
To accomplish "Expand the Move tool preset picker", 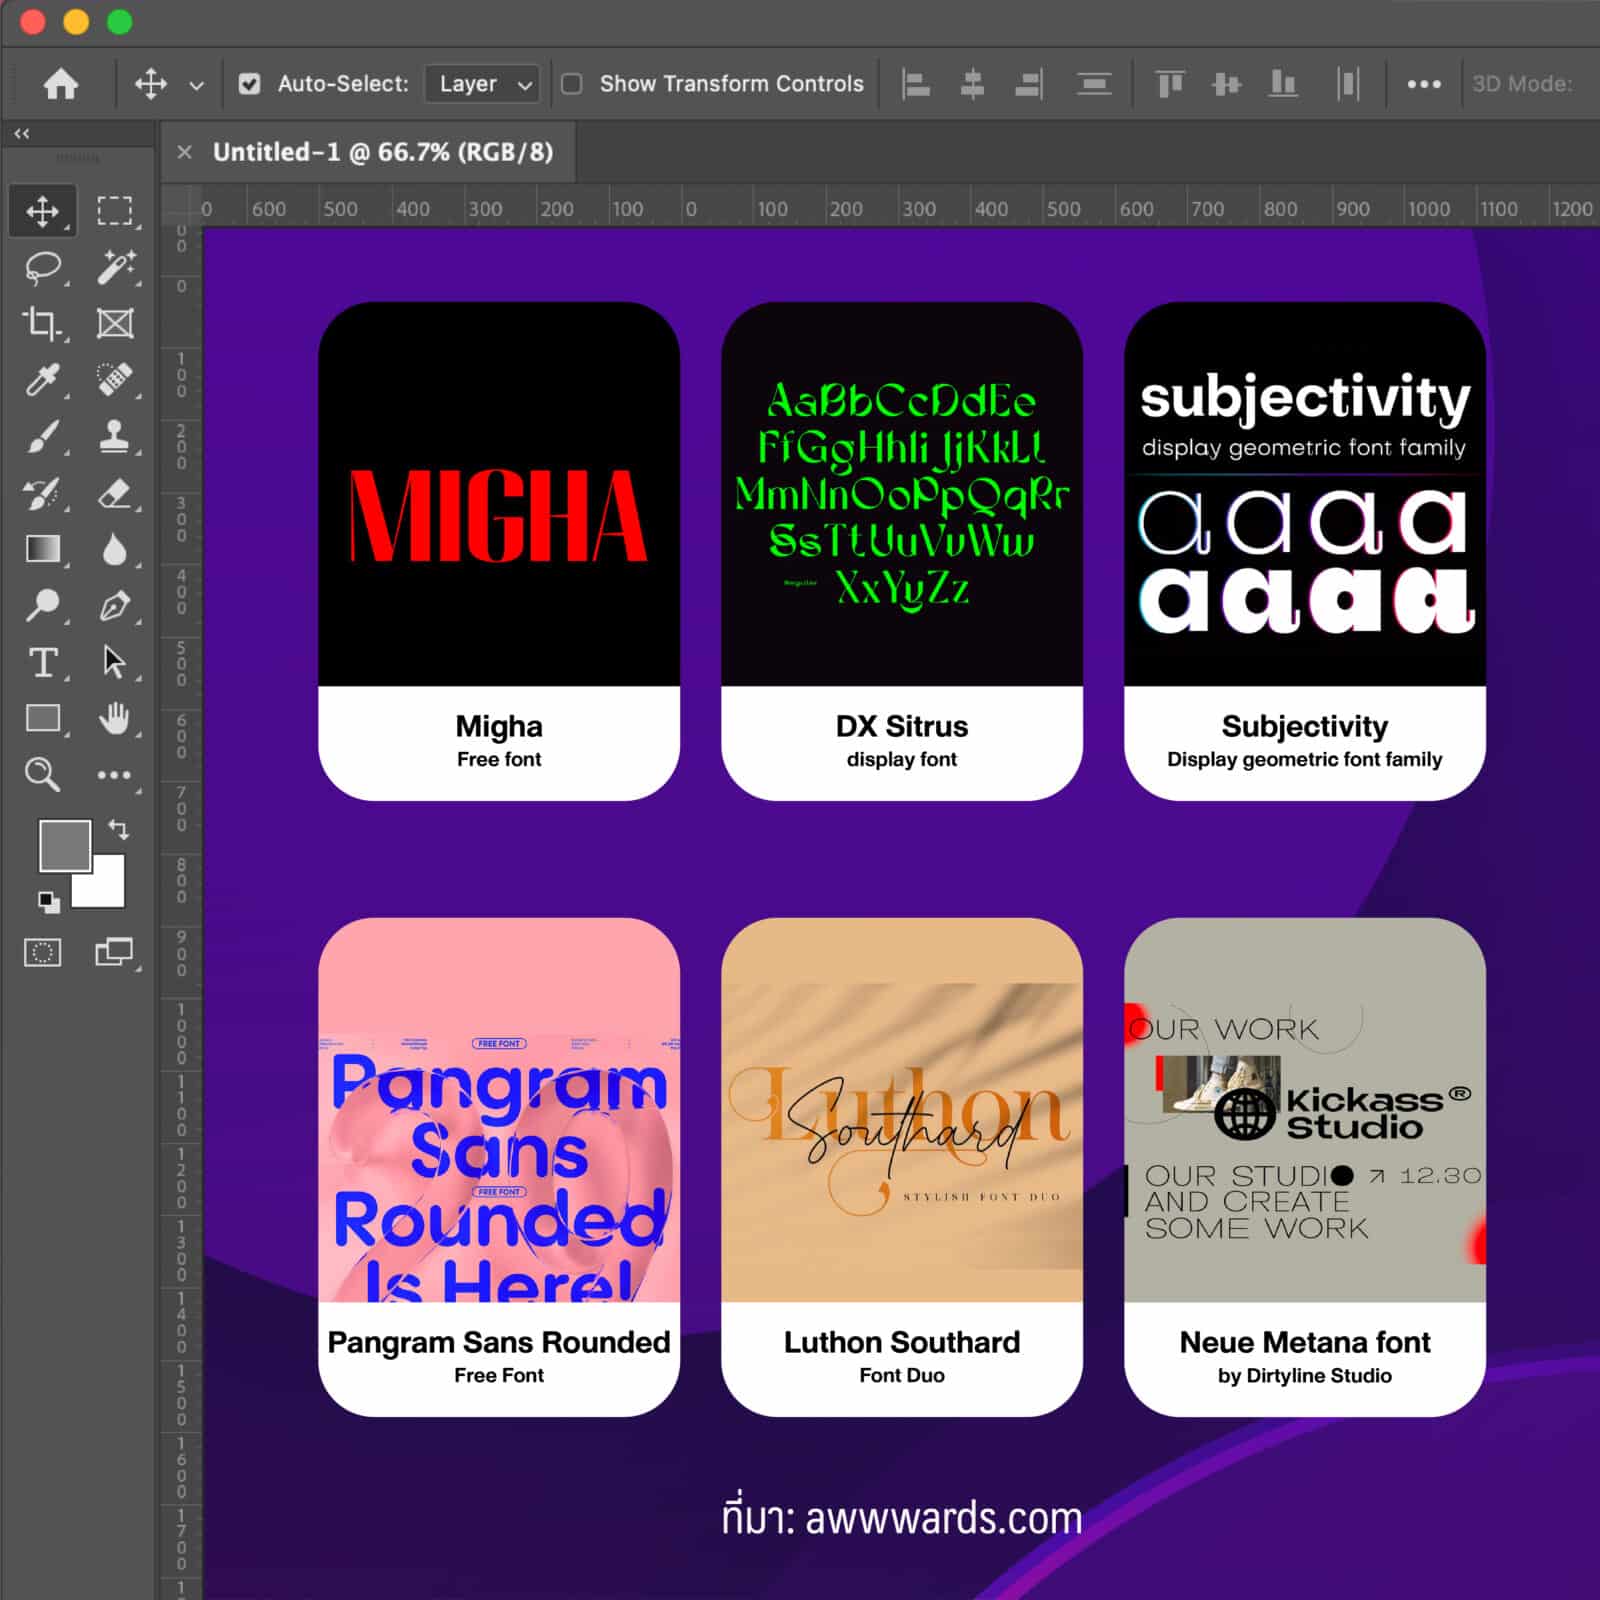I will click(197, 85).
